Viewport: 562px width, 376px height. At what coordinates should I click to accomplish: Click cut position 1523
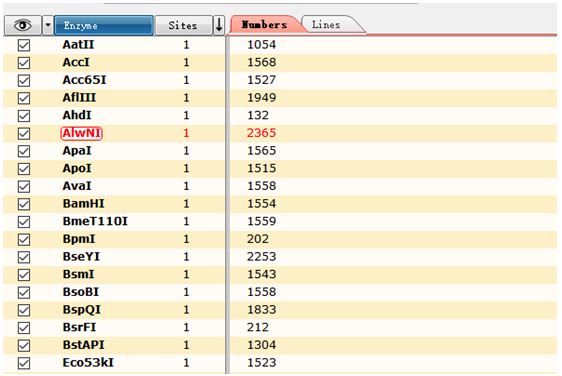[x=262, y=362]
